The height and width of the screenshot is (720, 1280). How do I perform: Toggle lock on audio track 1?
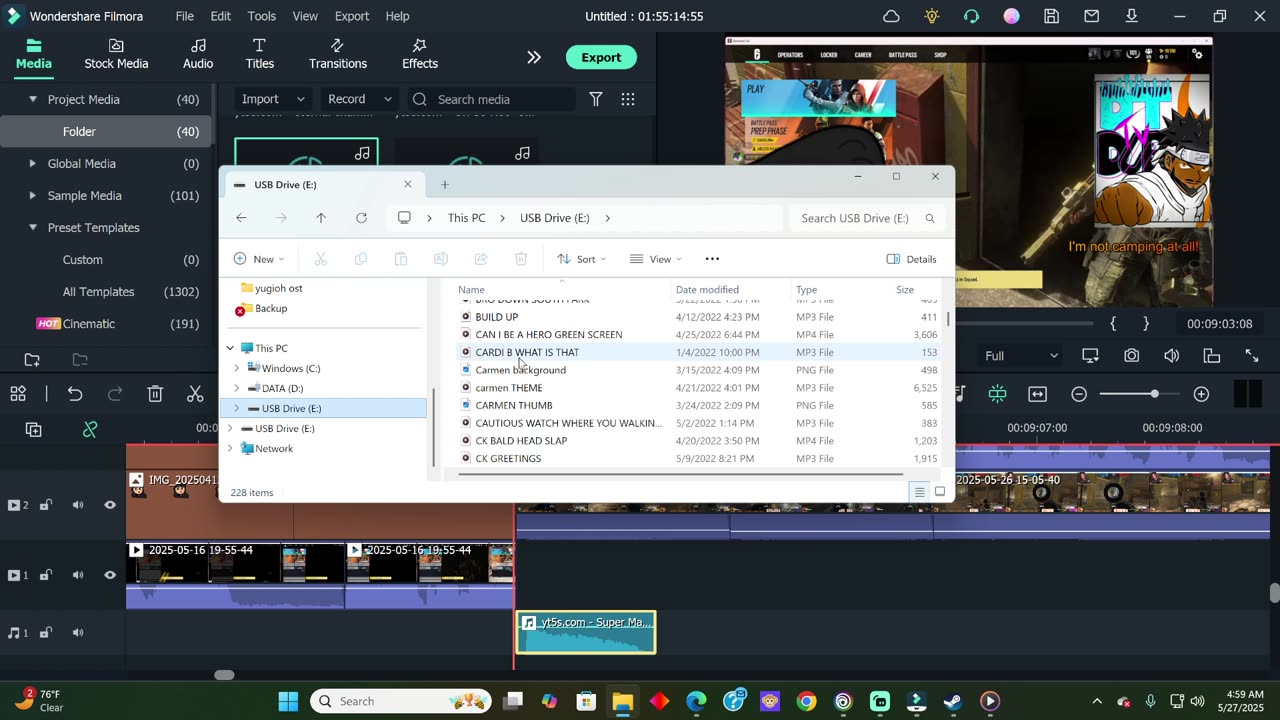pyautogui.click(x=46, y=633)
